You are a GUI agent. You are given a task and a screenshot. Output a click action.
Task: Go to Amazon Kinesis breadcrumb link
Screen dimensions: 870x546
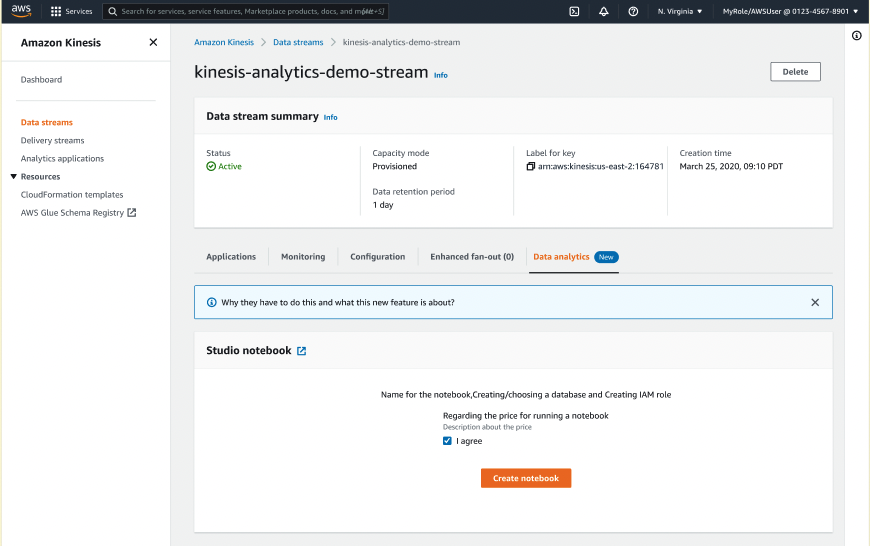tap(224, 42)
